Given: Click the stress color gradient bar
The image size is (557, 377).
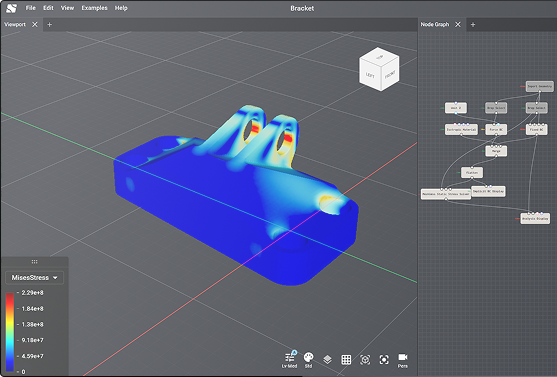Looking at the screenshot, I should pyautogui.click(x=10, y=332).
